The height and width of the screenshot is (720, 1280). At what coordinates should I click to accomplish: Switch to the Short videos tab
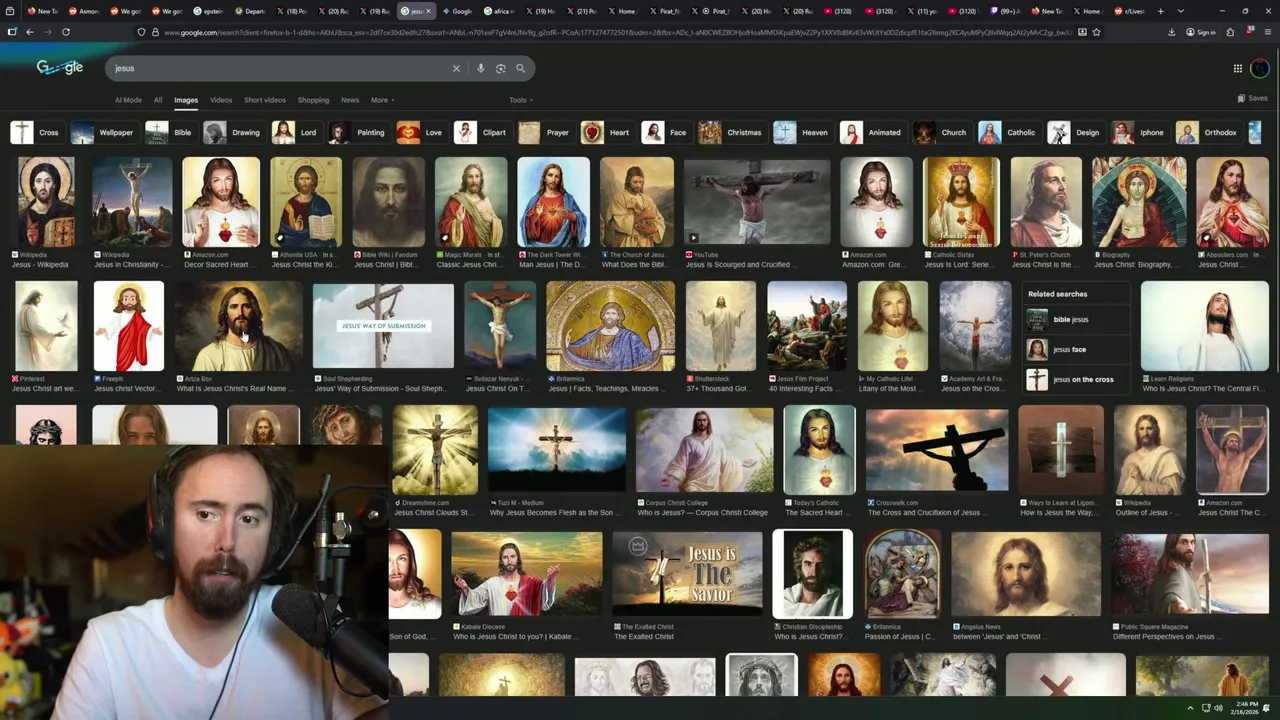coord(265,100)
